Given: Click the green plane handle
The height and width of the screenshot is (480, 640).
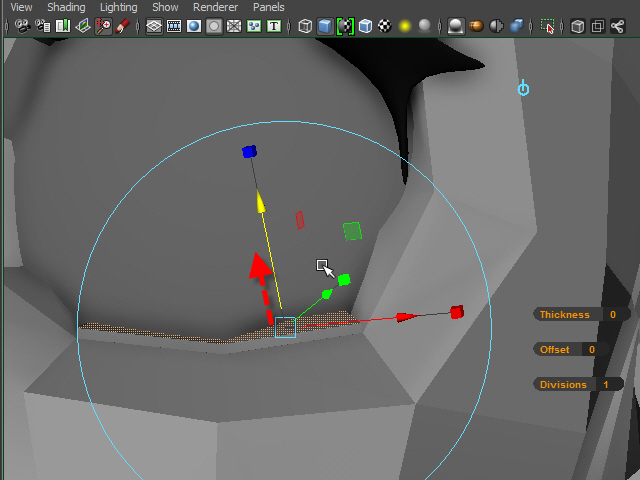Looking at the screenshot, I should [x=352, y=231].
